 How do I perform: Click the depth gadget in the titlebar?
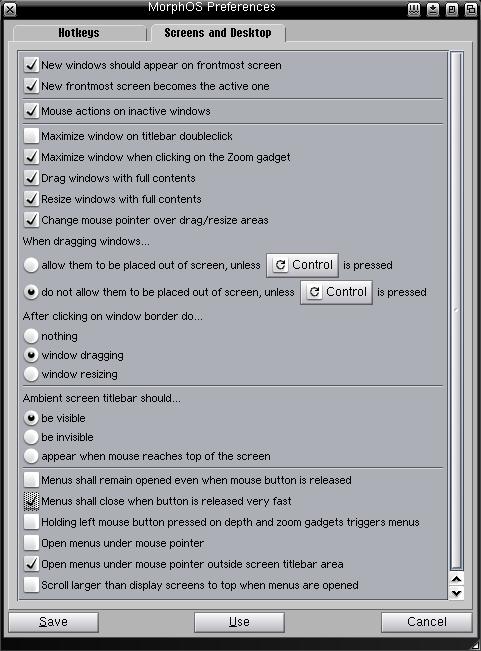tap(471, 9)
